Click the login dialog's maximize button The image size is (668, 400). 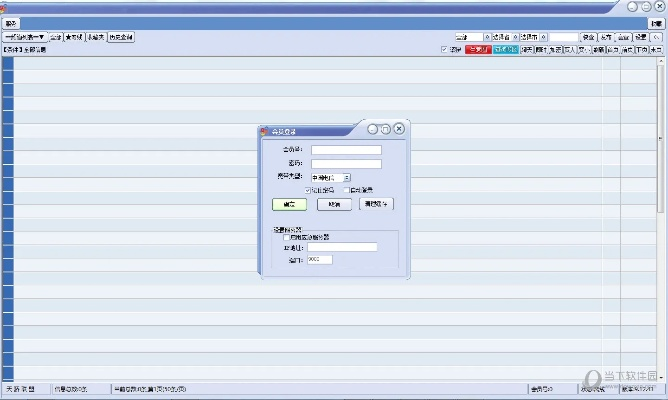pos(386,129)
